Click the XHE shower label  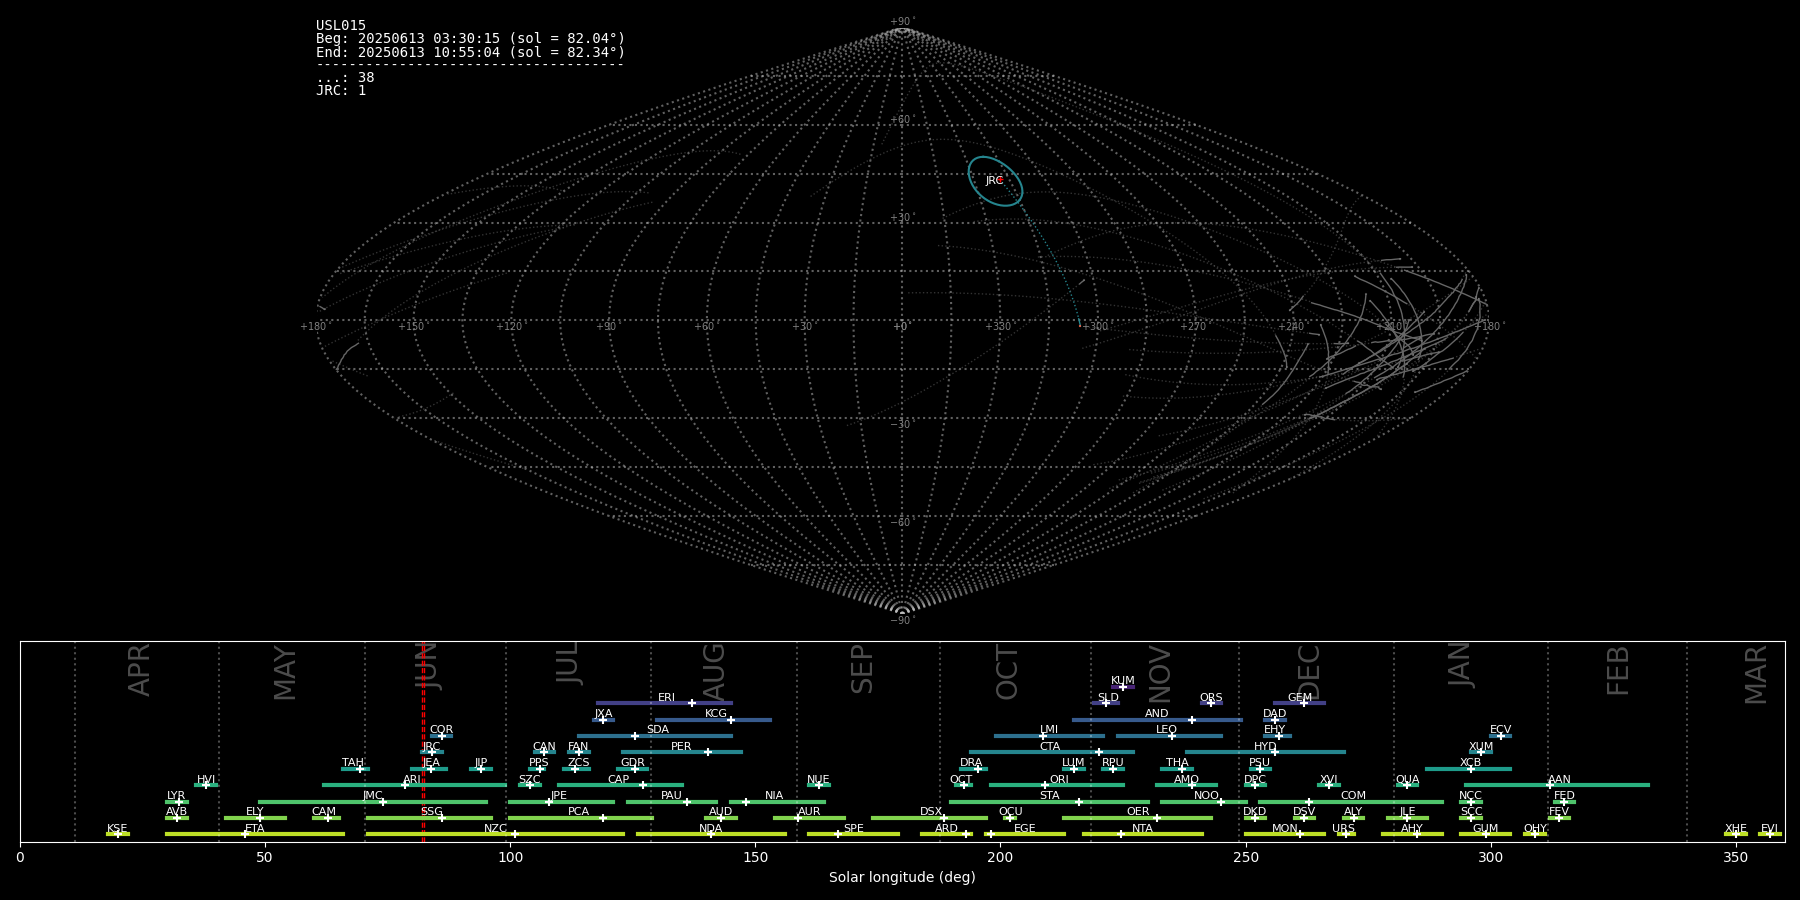pos(1735,828)
